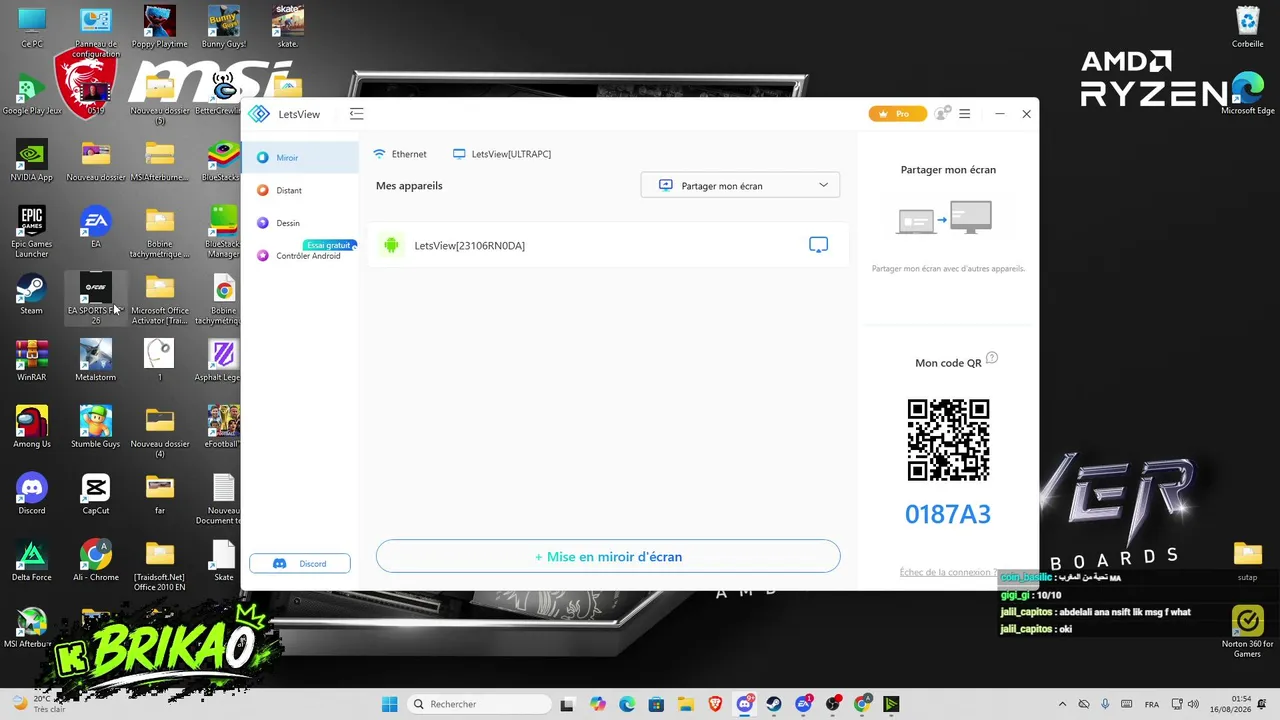Open Brave browser from the taskbar

point(715,704)
